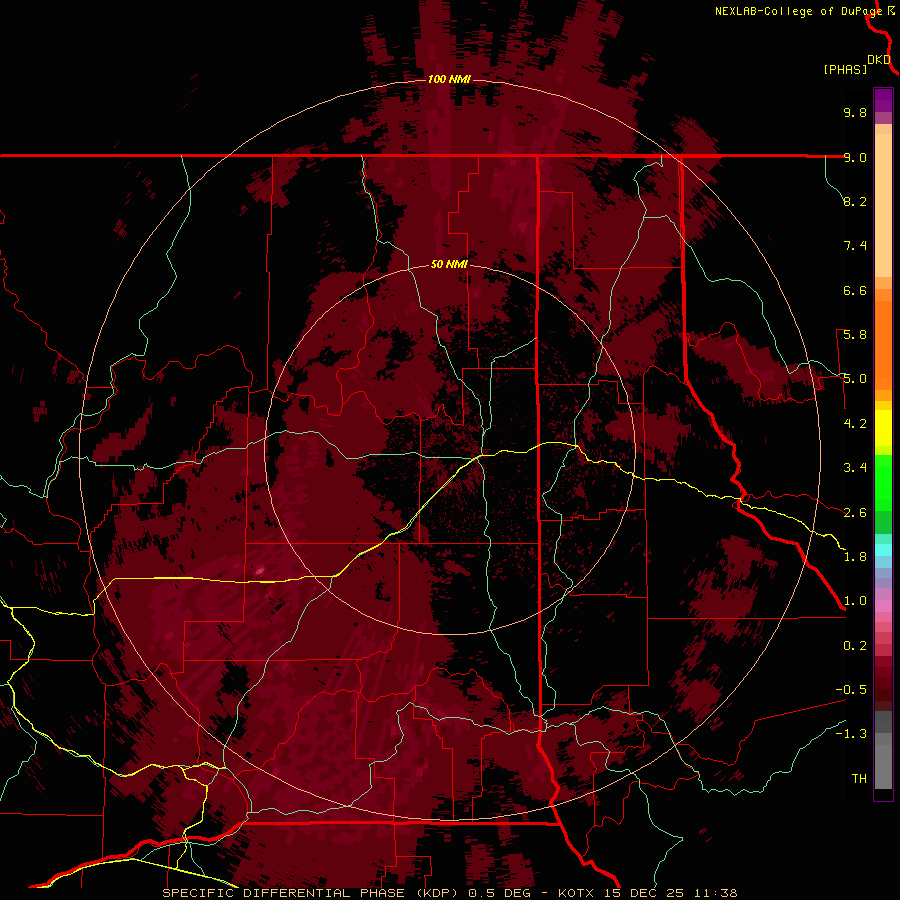Select the 3.4 scale value
Screen dimensions: 900x900
click(x=855, y=468)
